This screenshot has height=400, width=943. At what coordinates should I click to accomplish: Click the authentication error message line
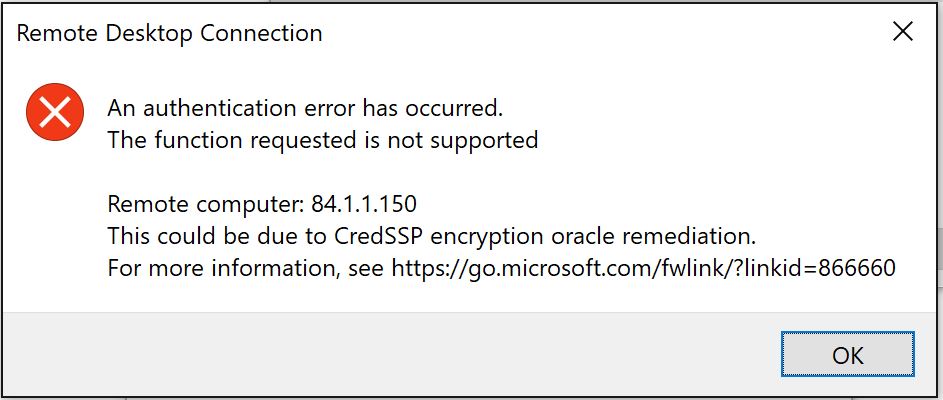[305, 108]
